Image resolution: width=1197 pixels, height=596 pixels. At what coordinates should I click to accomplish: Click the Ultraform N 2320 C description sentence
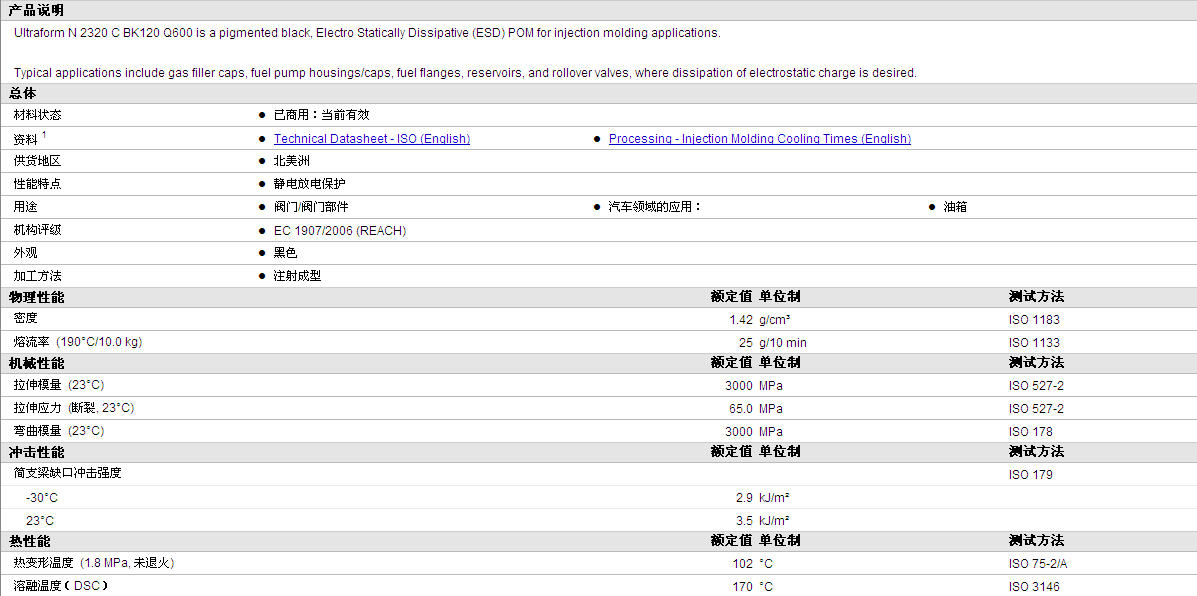point(367,33)
